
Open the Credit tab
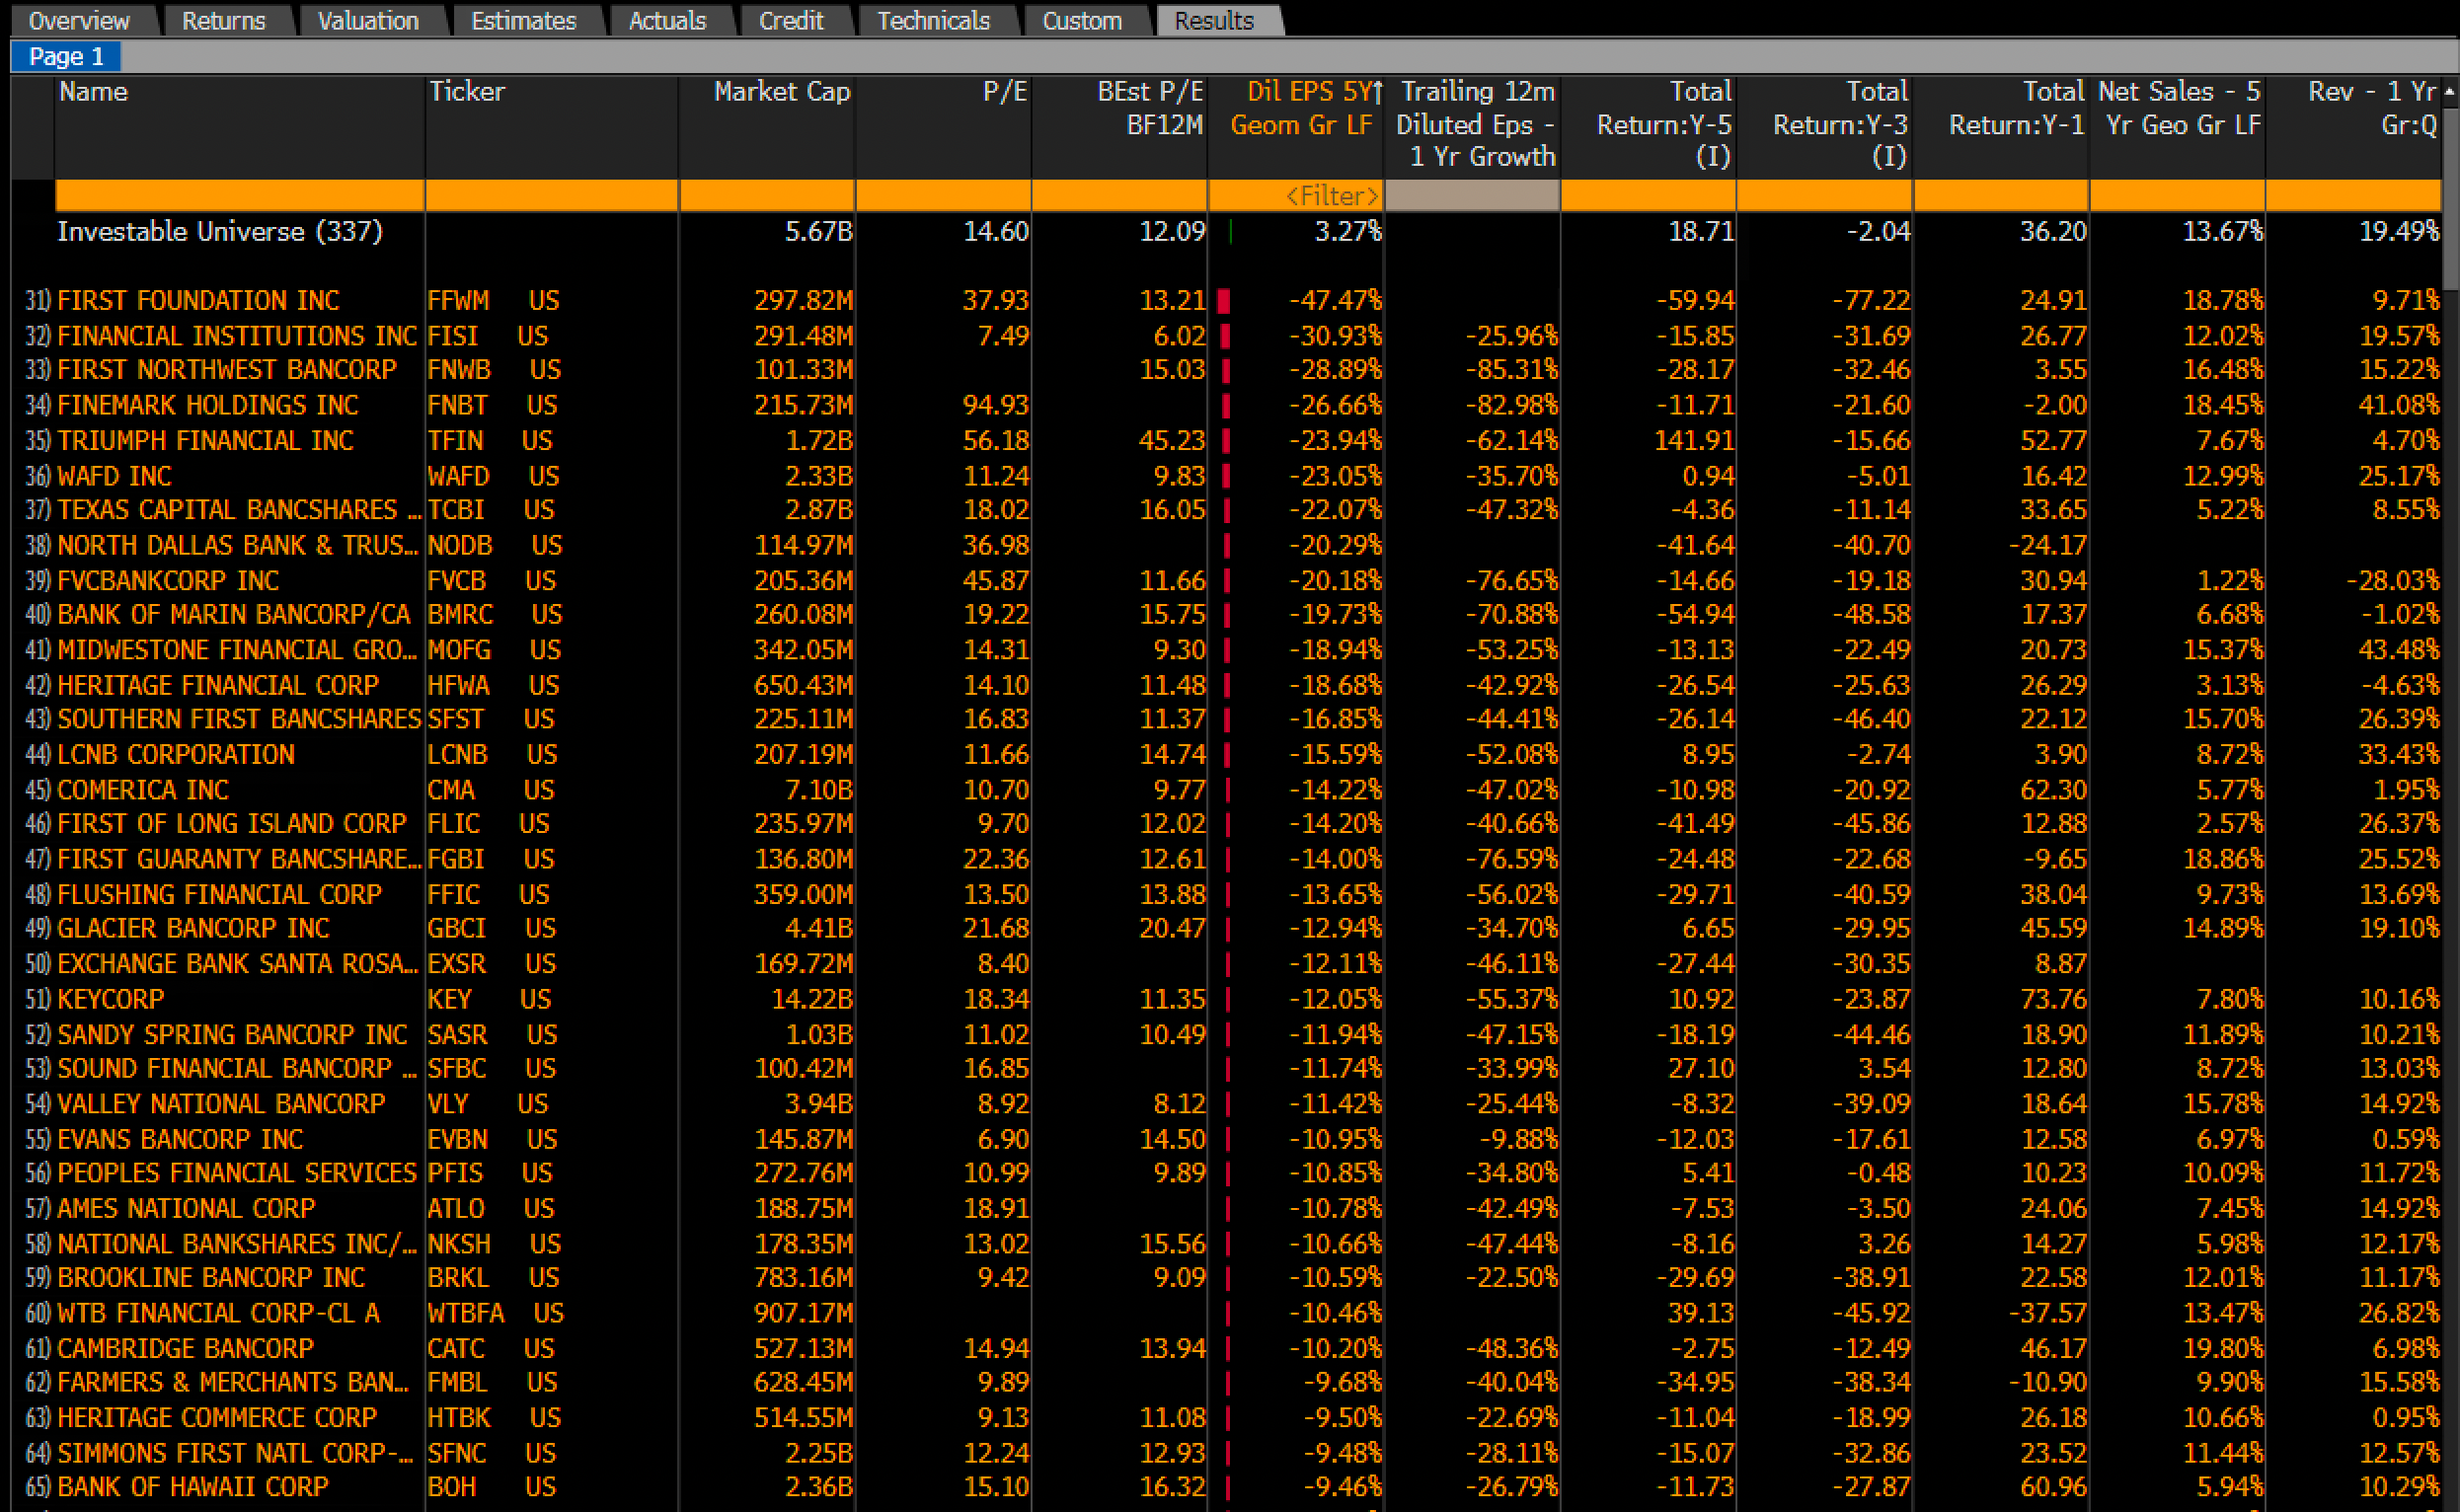click(791, 20)
